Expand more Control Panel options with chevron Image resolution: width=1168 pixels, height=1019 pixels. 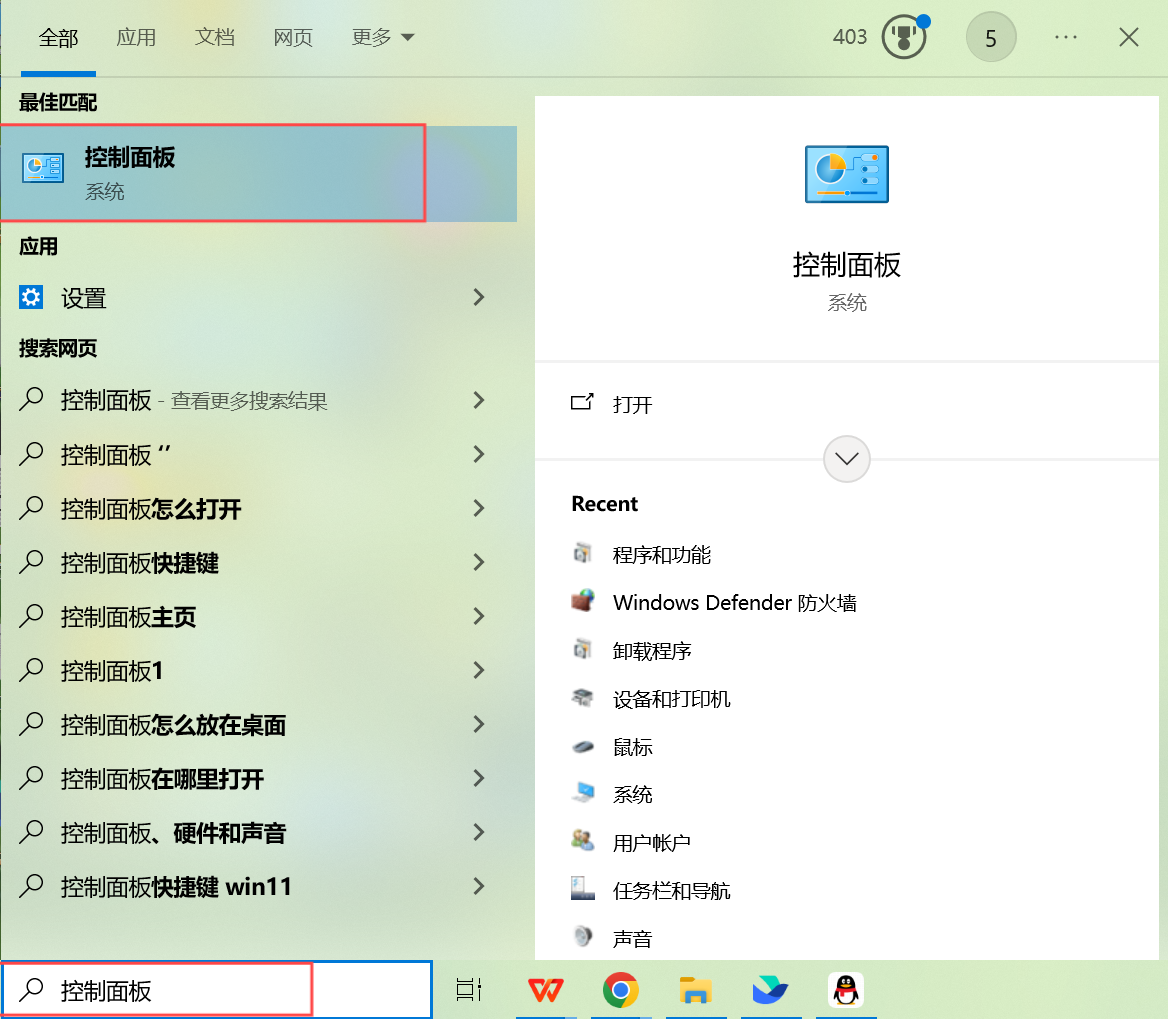coord(846,459)
